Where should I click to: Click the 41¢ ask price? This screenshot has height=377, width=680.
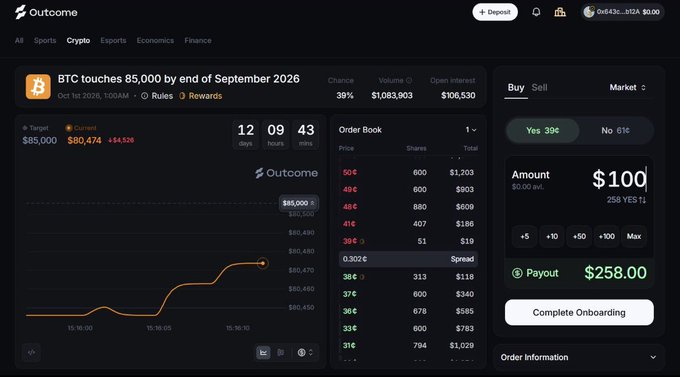[x=349, y=224]
